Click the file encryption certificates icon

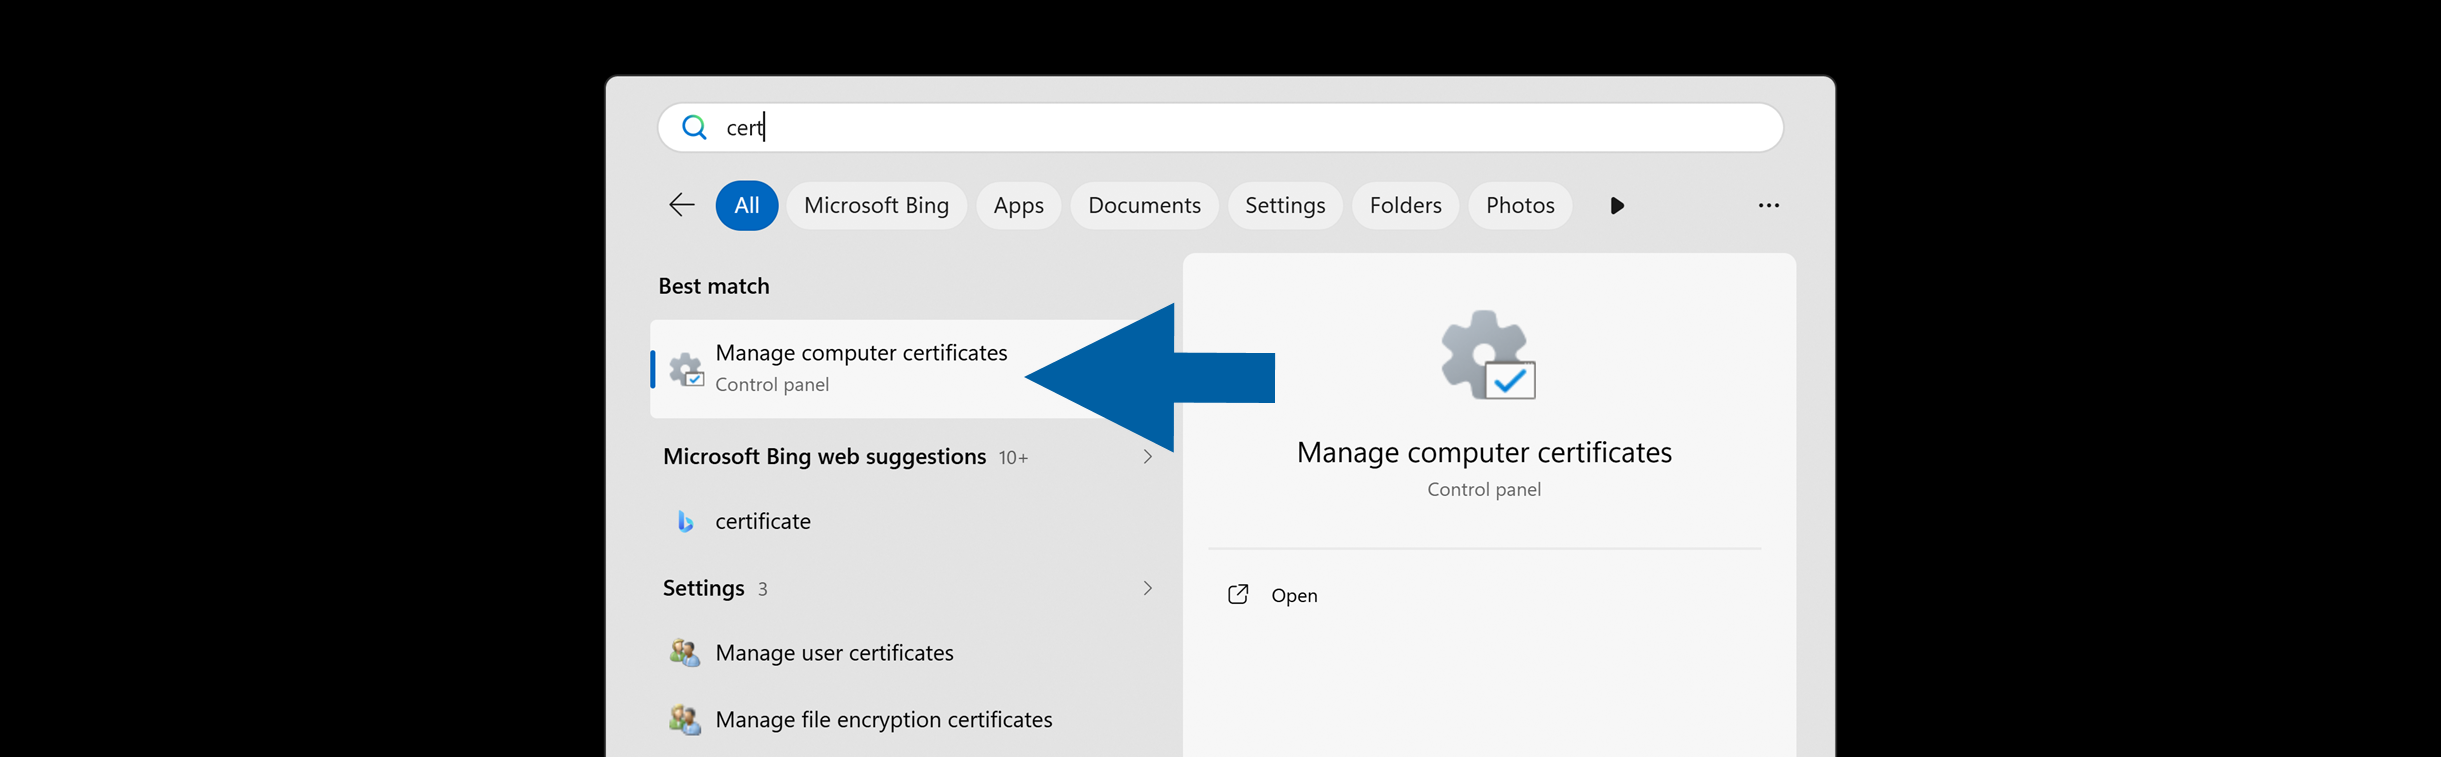coord(685,719)
